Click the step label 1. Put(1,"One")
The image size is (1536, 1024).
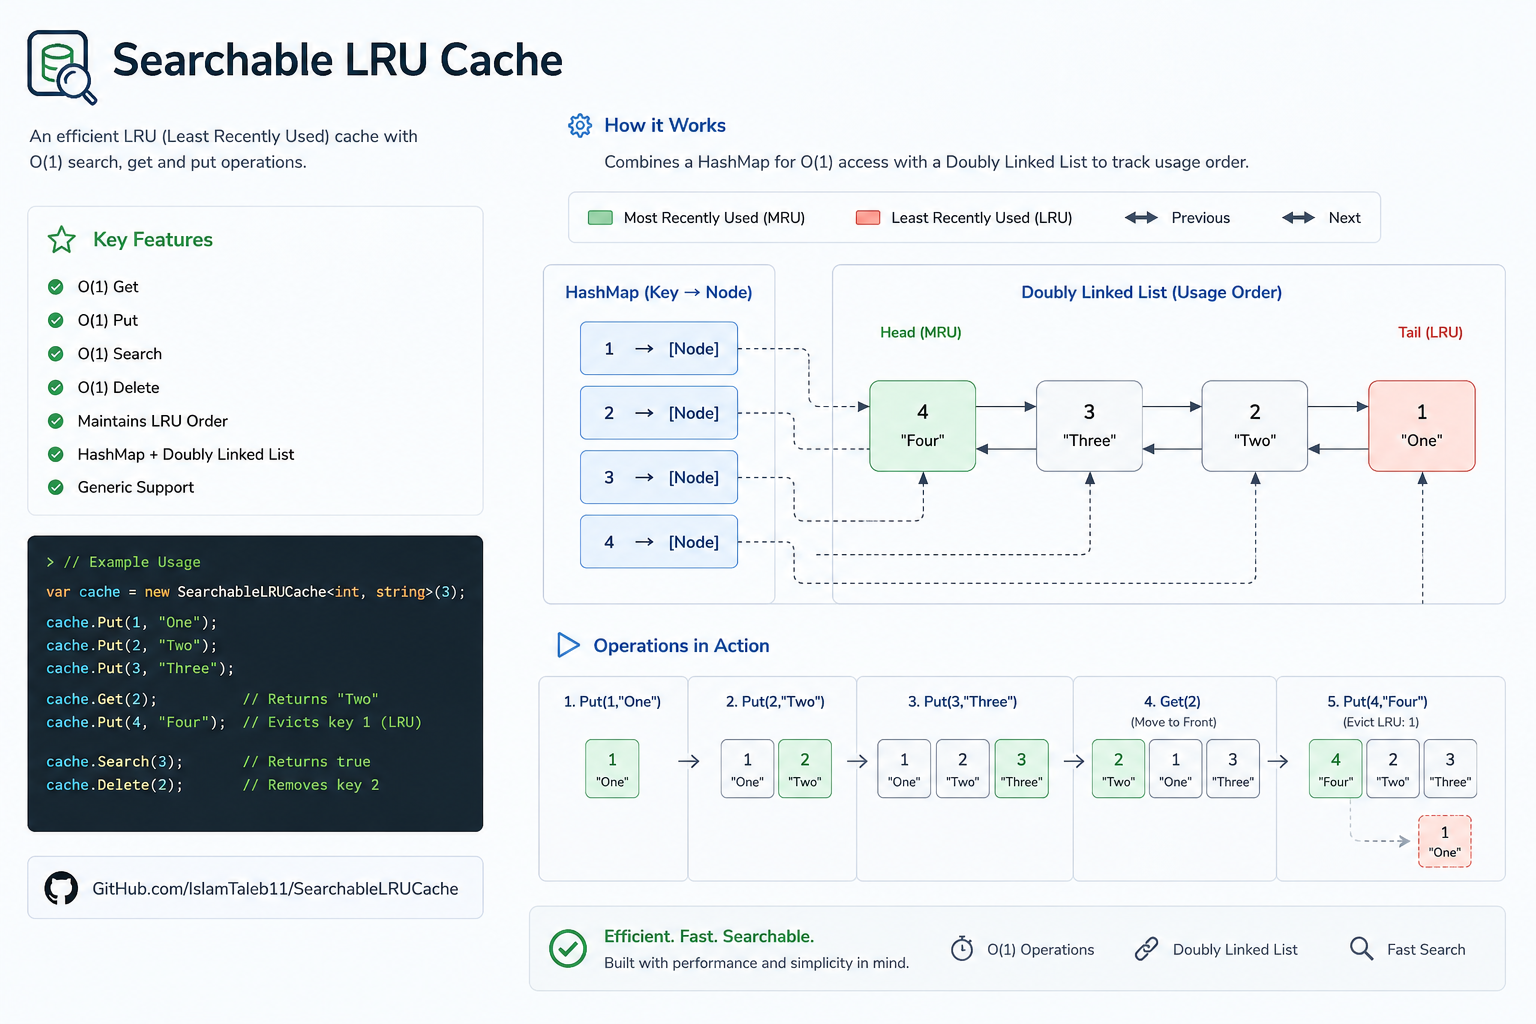click(x=612, y=702)
